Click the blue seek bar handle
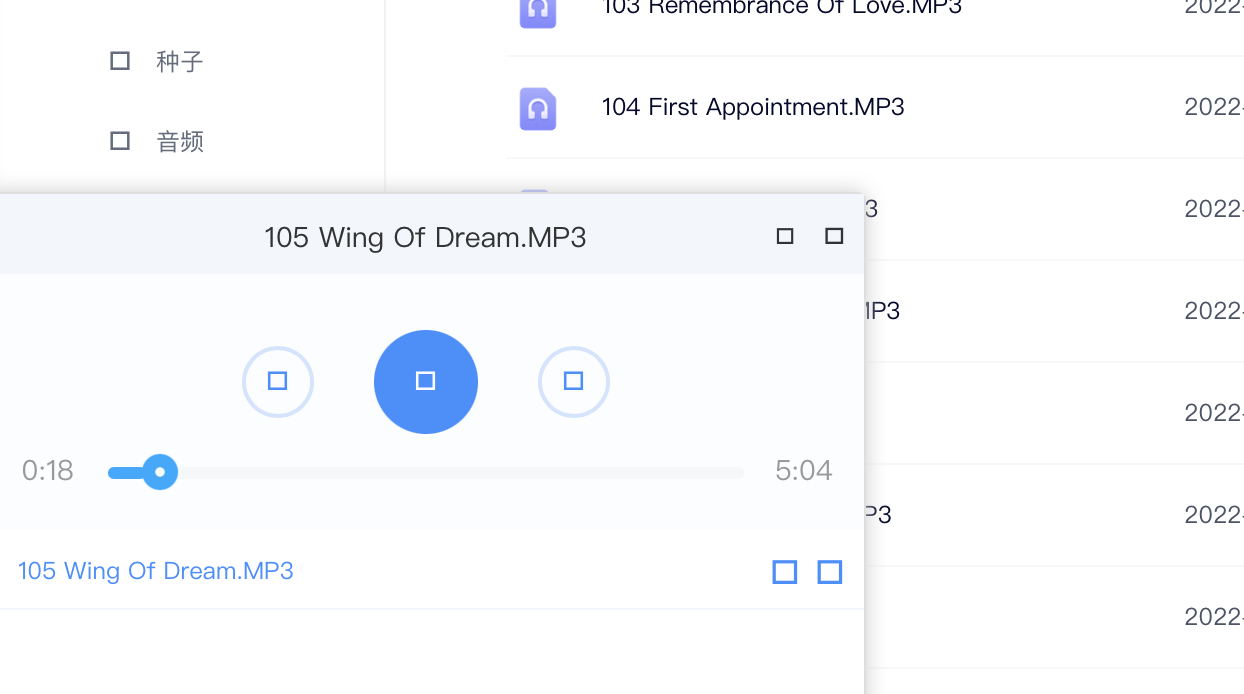Viewport: 1244px width, 694px height. coord(159,472)
